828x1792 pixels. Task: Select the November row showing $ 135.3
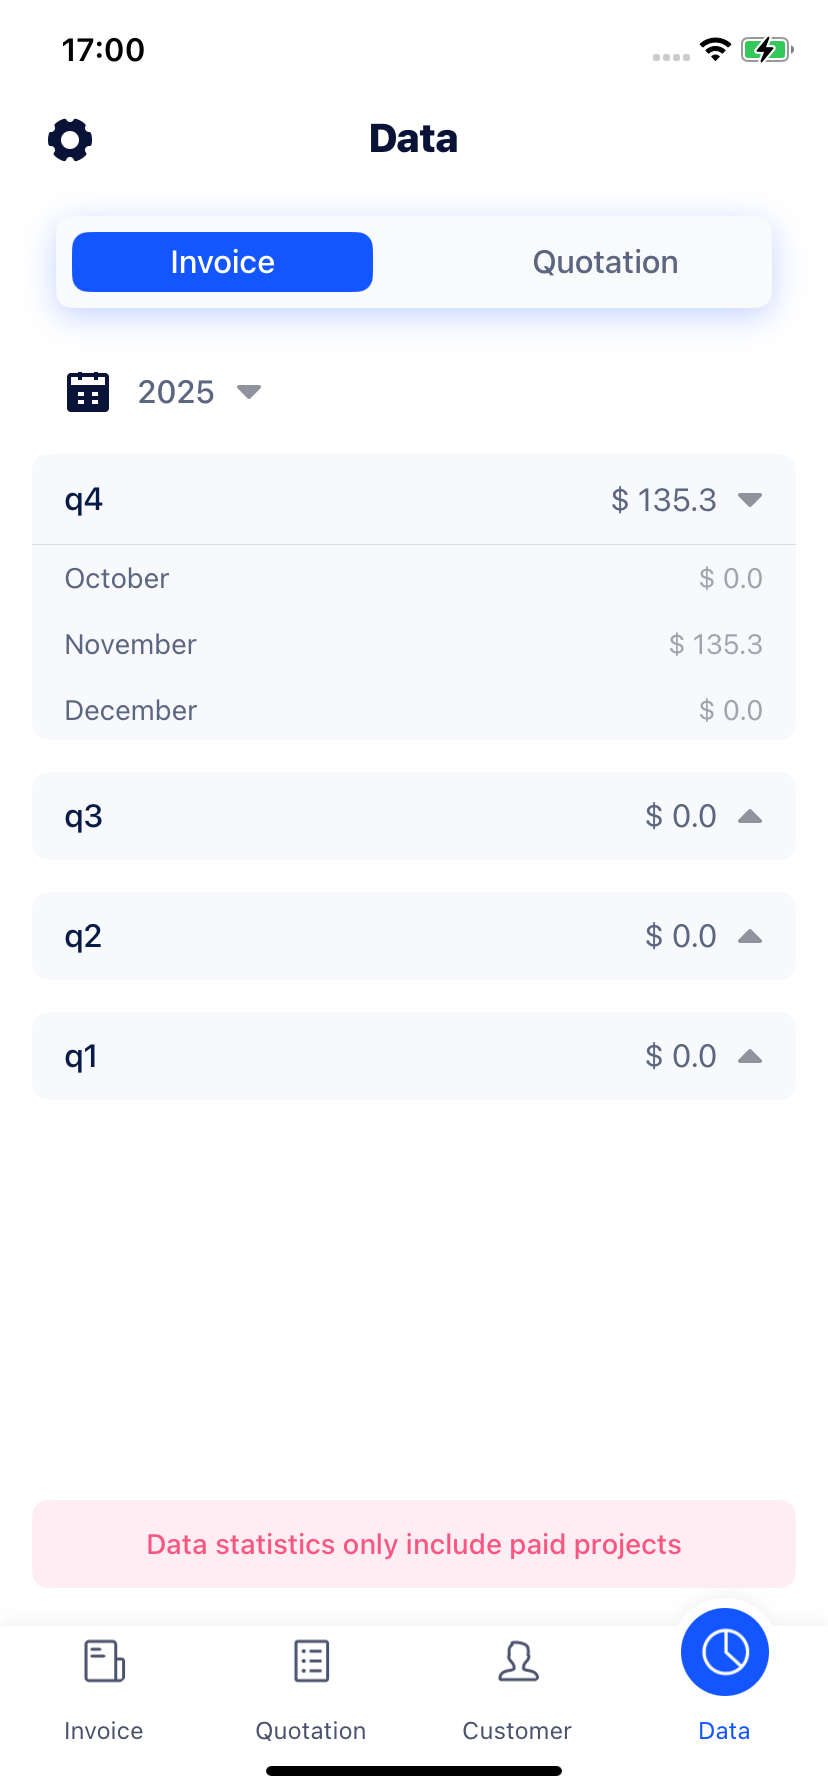tap(414, 645)
